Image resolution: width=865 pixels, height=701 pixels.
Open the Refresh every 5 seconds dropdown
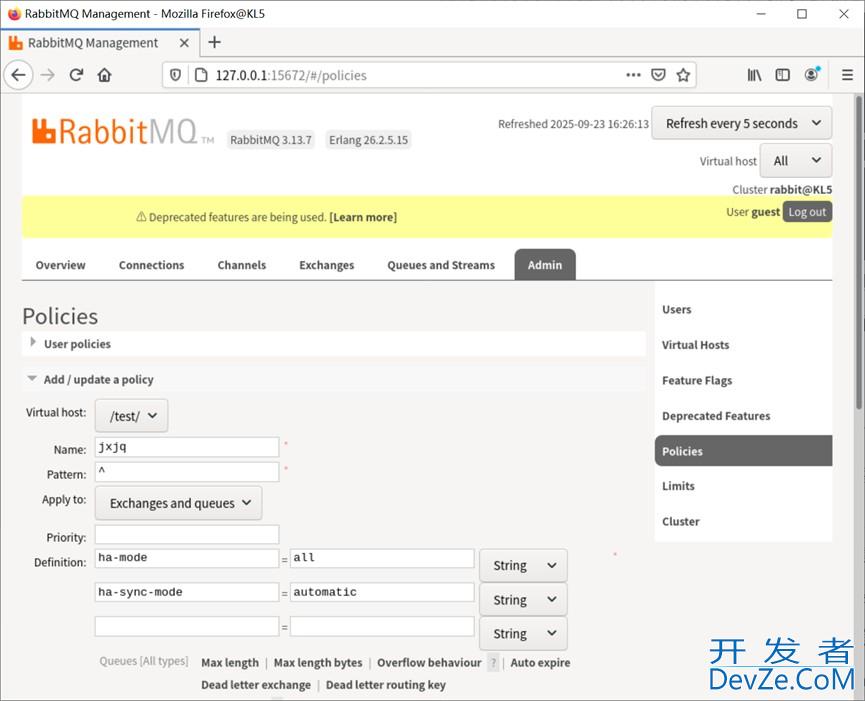pos(741,124)
